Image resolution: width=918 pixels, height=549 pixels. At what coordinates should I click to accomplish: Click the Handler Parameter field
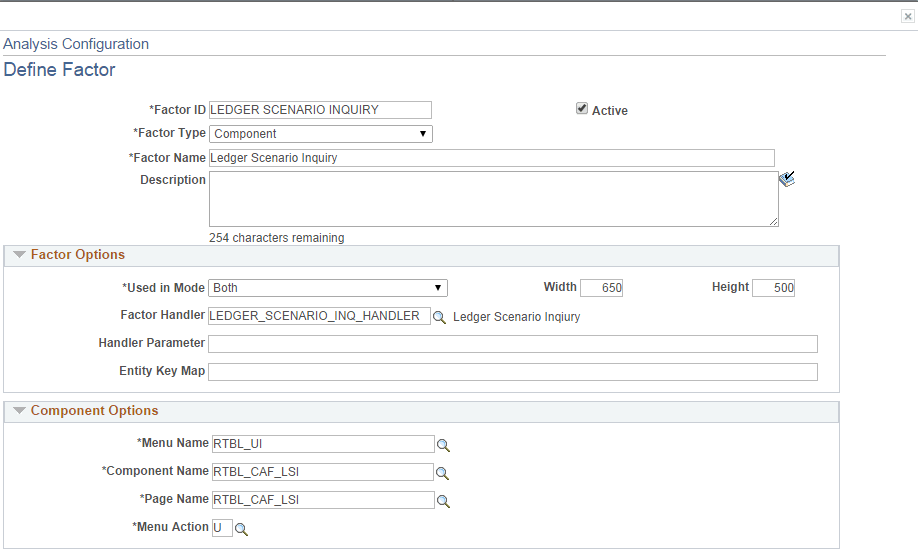[x=513, y=344]
